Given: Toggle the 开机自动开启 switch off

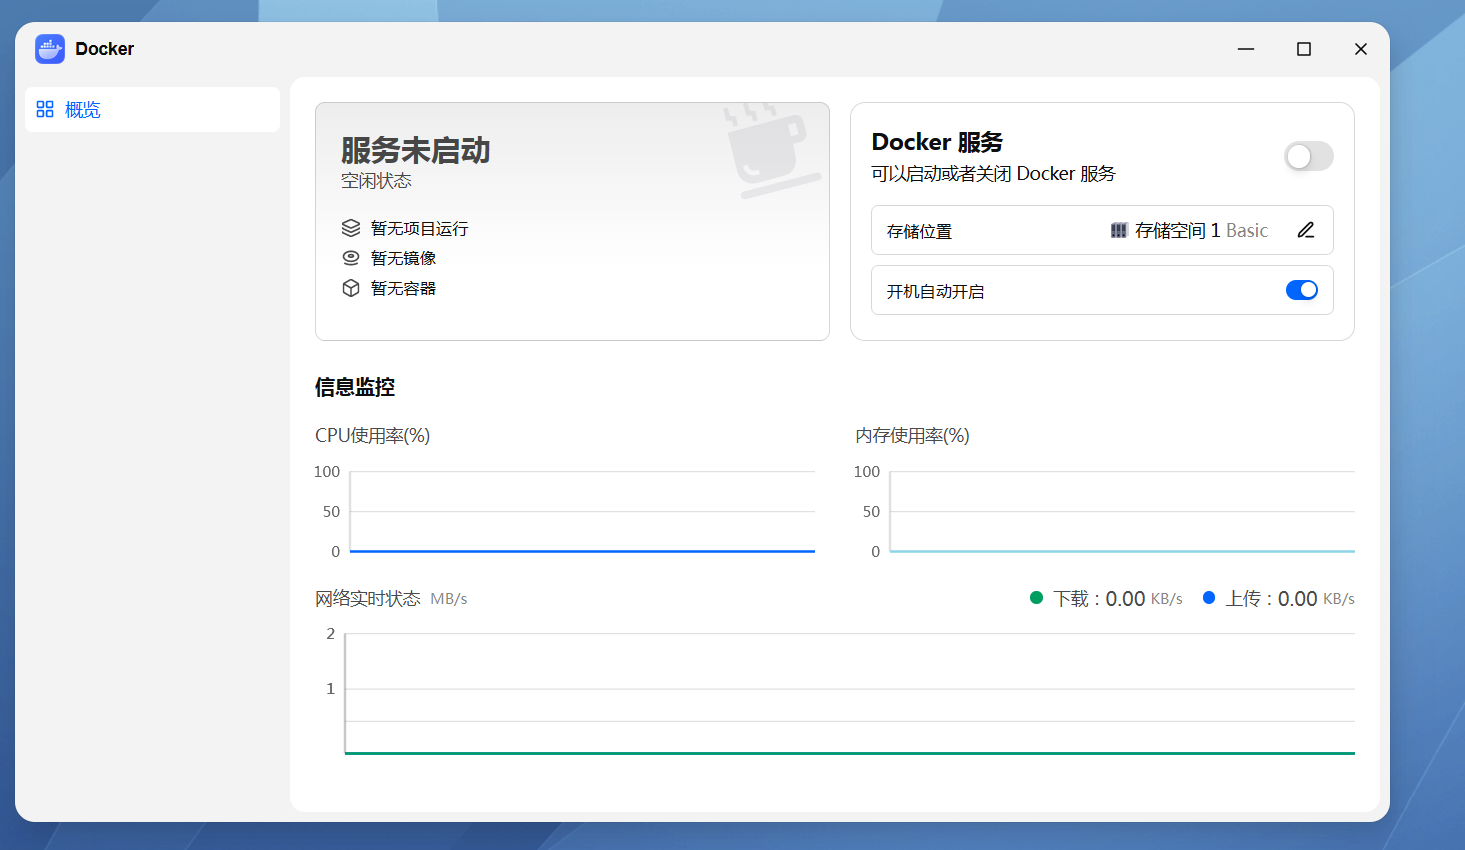Looking at the screenshot, I should click(x=1302, y=290).
